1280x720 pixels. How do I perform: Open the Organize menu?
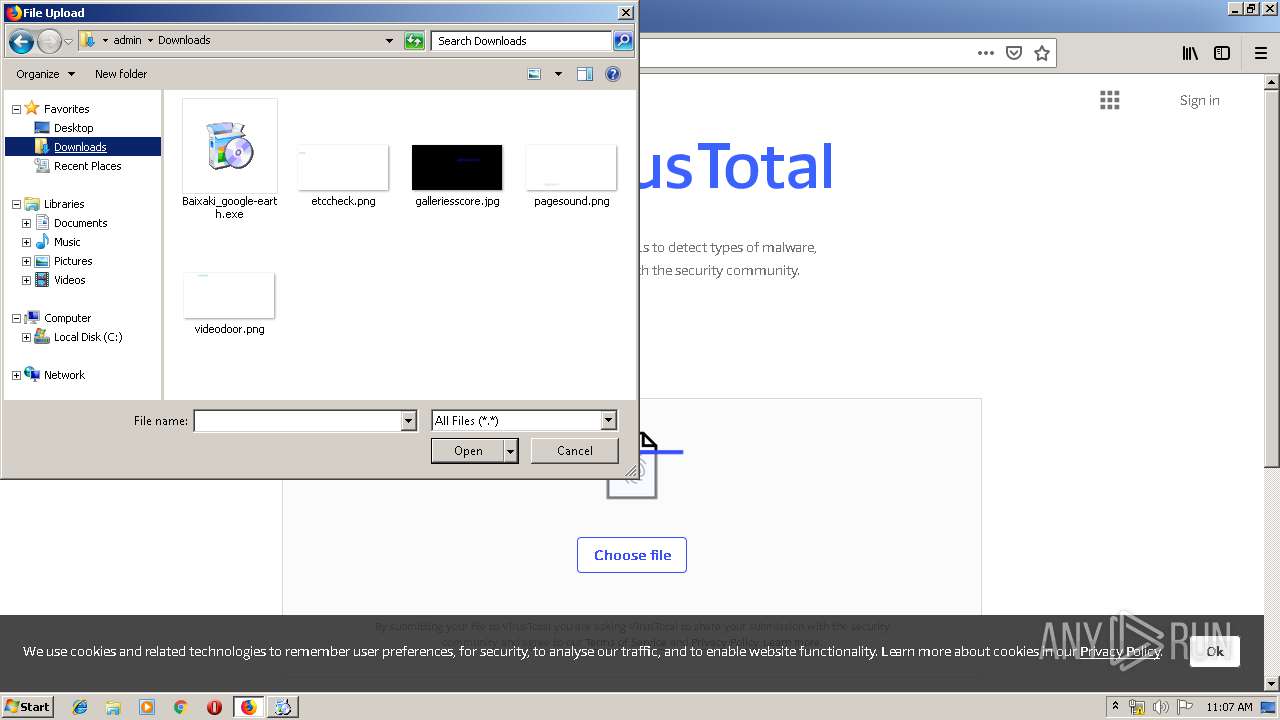coord(45,74)
